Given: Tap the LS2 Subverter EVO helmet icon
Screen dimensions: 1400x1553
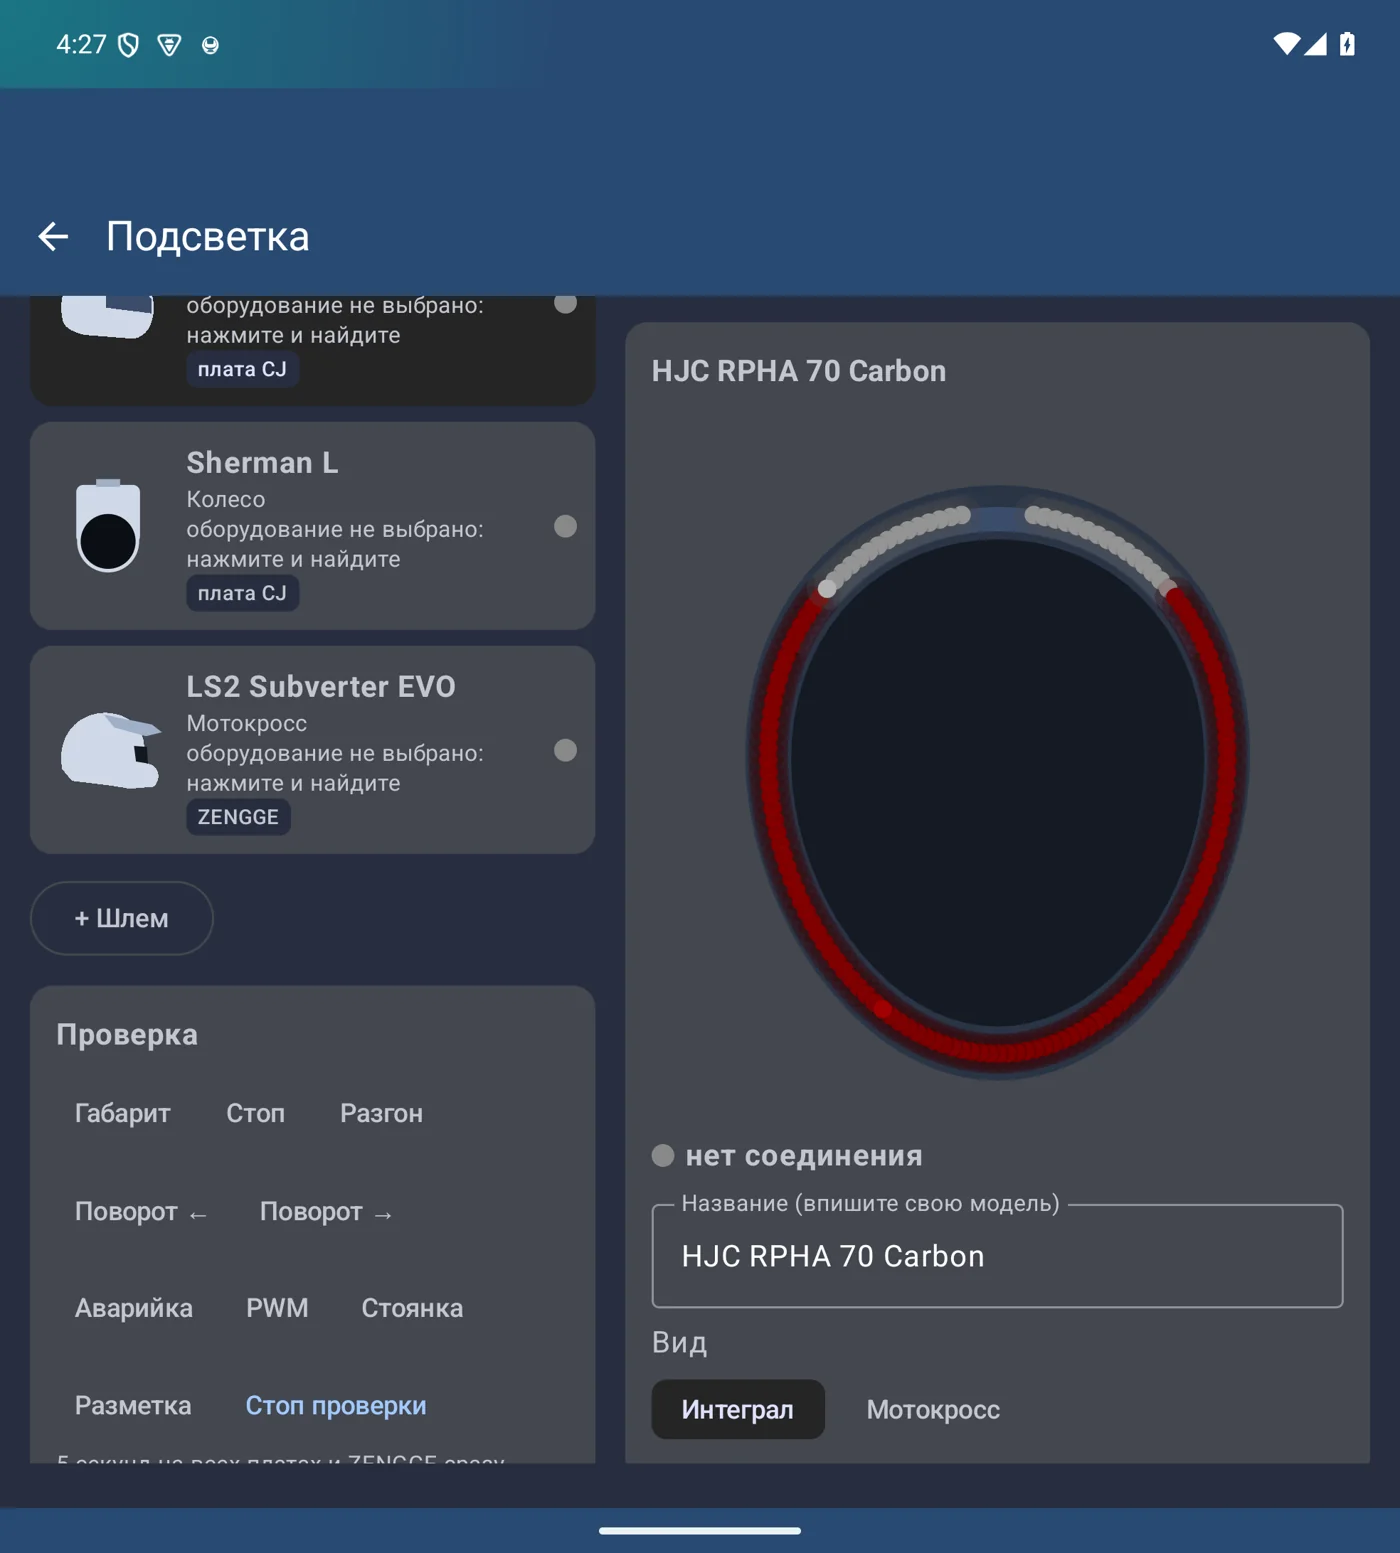Looking at the screenshot, I should tap(111, 750).
